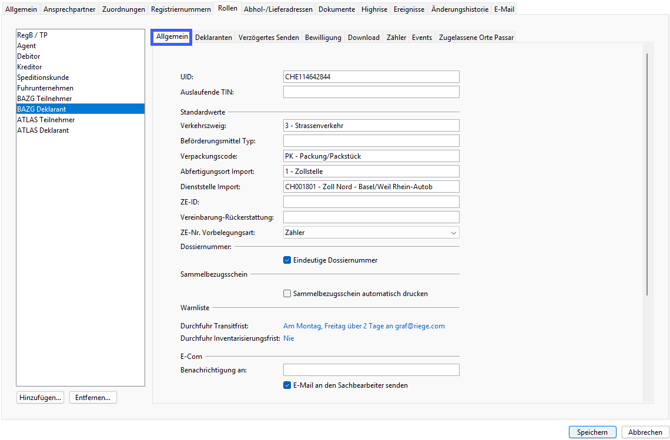Open the Verzögertes Senden tab
Viewport: 670px width, 440px height.
268,38
